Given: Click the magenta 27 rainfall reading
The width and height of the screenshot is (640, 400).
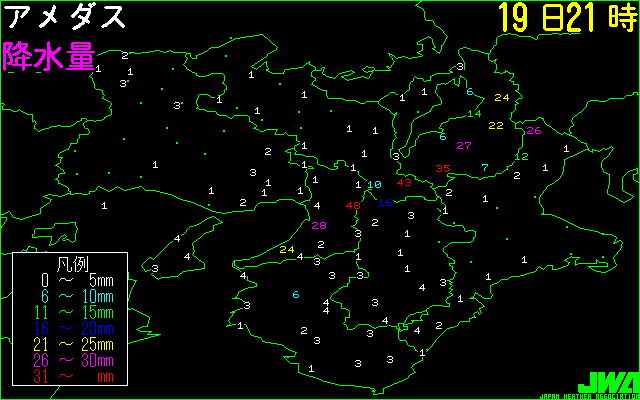Looking at the screenshot, I should (463, 146).
